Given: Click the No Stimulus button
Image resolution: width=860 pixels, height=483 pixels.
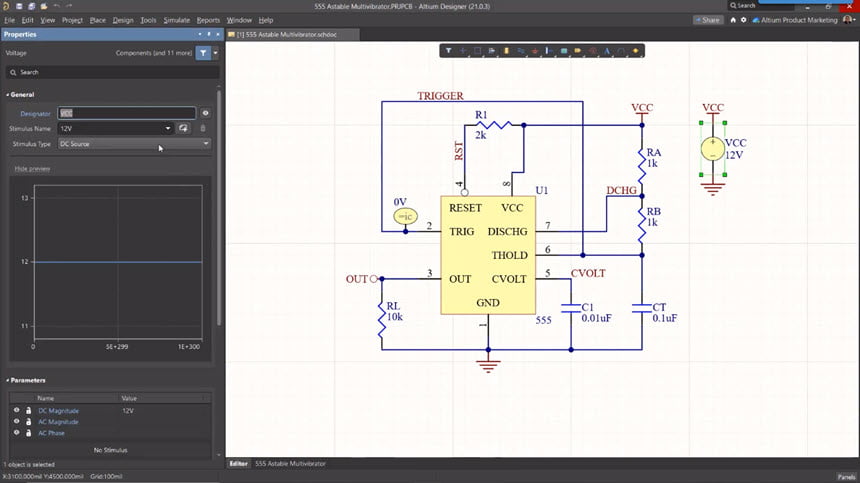Looking at the screenshot, I should pos(110,450).
